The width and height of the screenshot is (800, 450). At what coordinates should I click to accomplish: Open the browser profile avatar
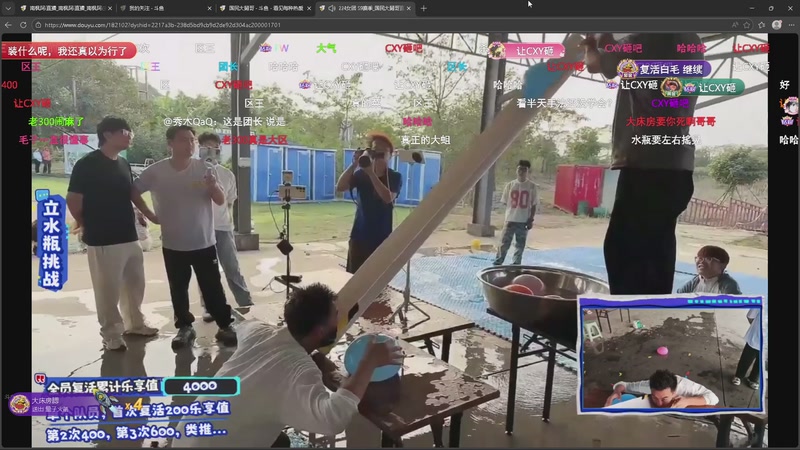[x=777, y=24]
